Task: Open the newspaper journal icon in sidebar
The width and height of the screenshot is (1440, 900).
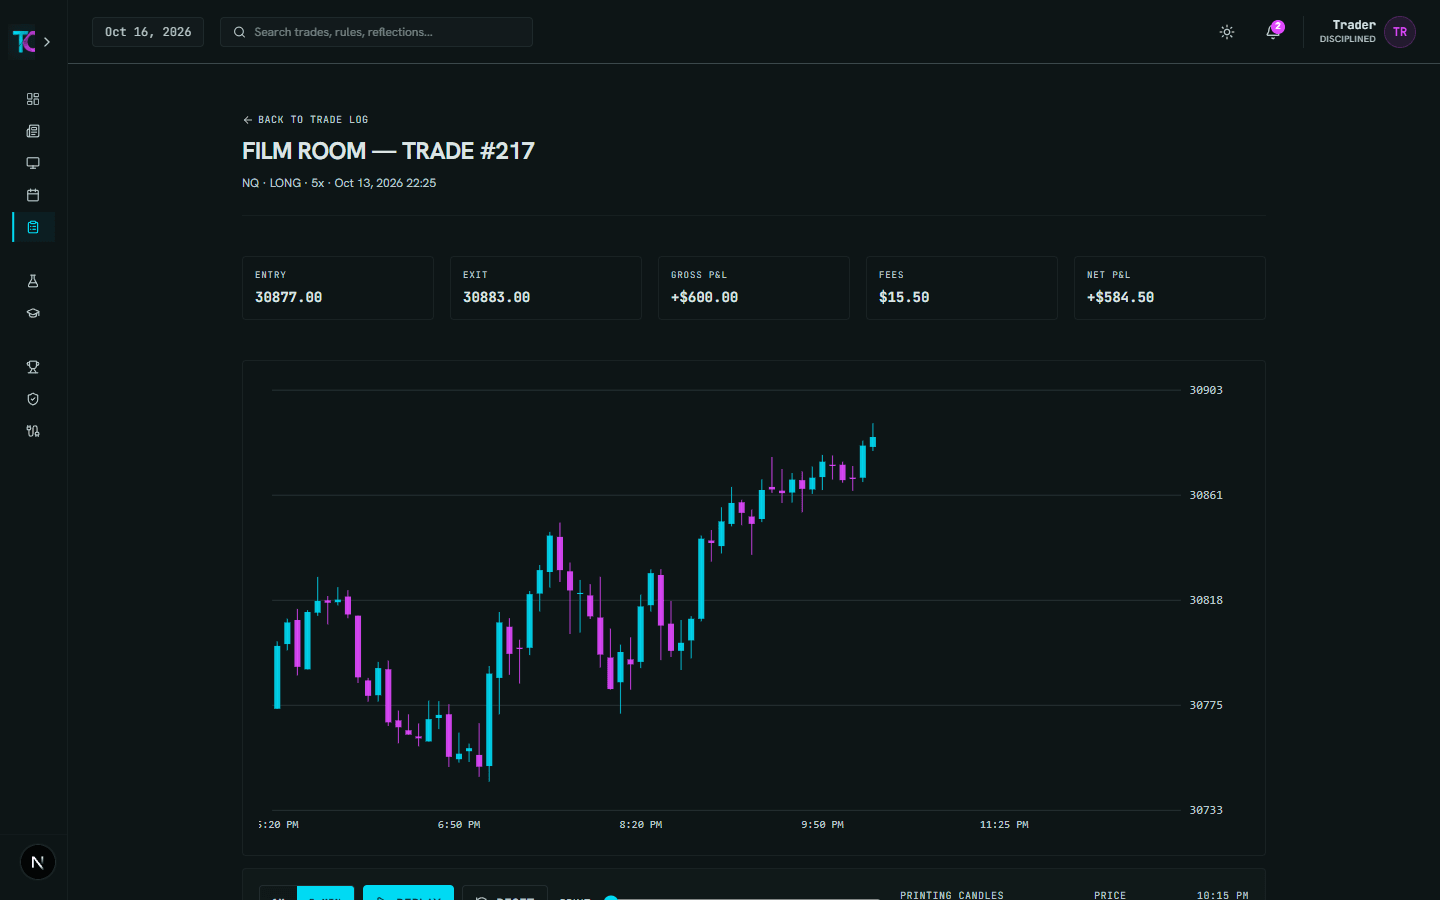Action: [33, 131]
